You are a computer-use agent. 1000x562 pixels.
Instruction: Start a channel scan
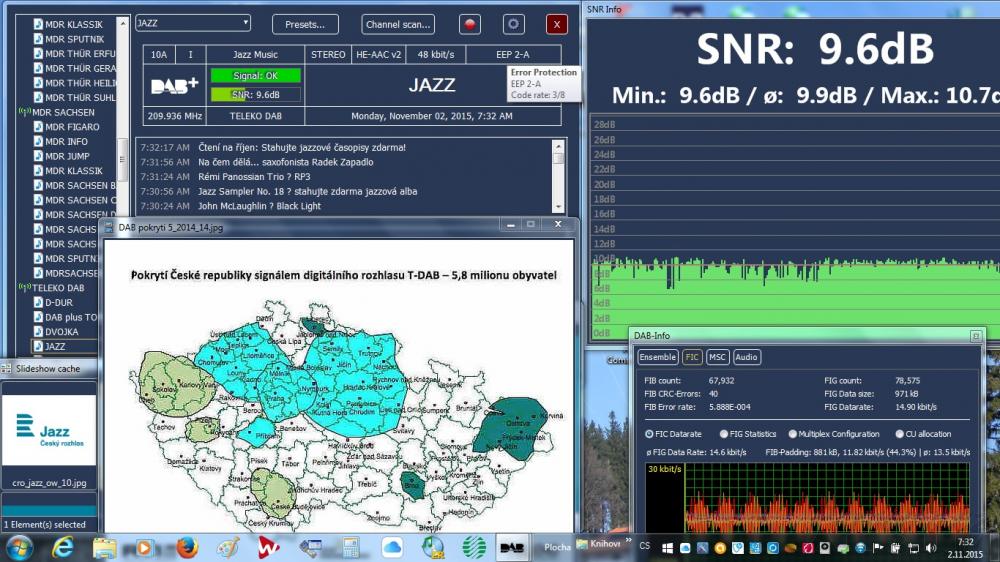pyautogui.click(x=398, y=24)
